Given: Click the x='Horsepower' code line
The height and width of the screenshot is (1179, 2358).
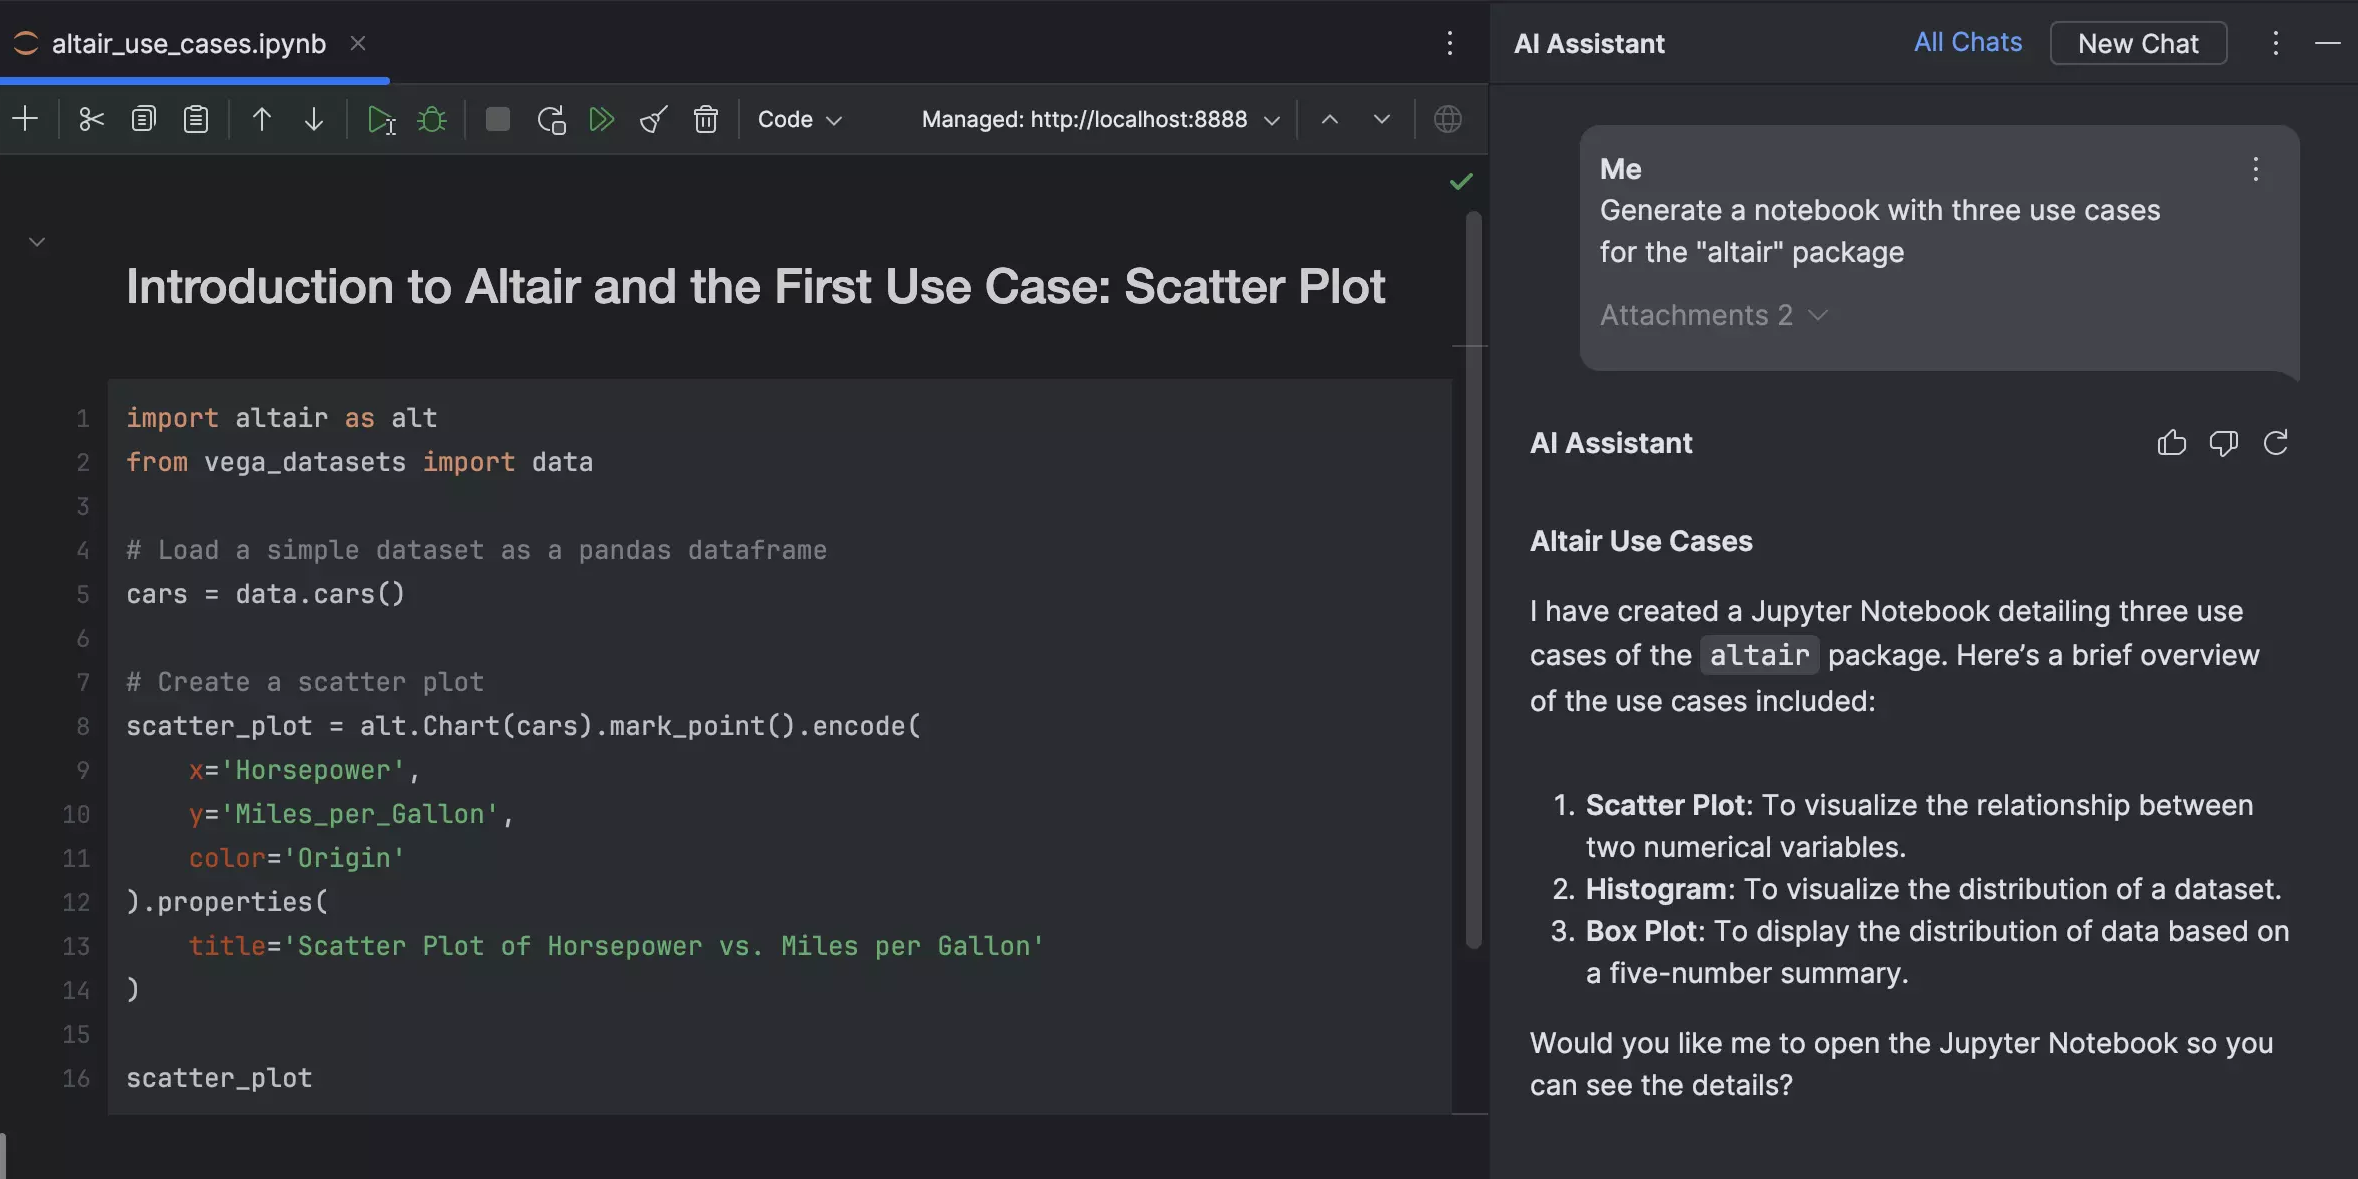Looking at the screenshot, I should 304,770.
